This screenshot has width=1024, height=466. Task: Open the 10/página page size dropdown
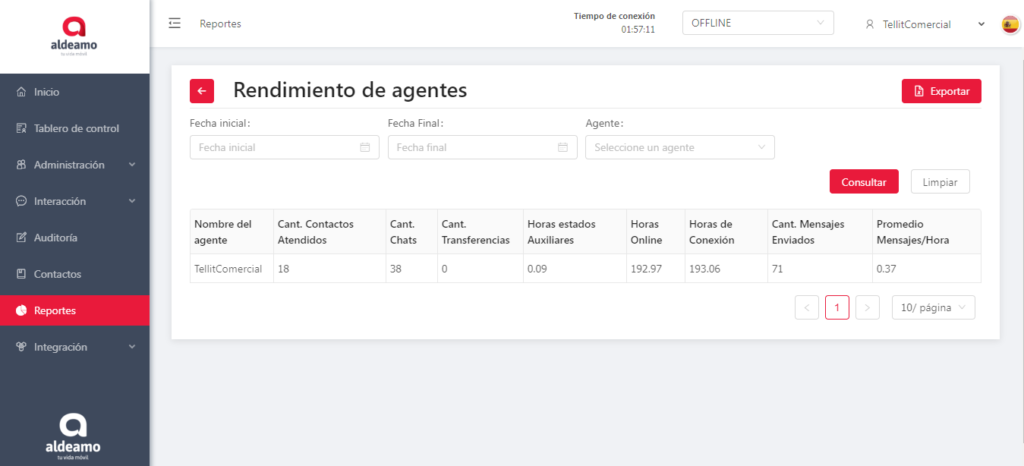point(933,308)
